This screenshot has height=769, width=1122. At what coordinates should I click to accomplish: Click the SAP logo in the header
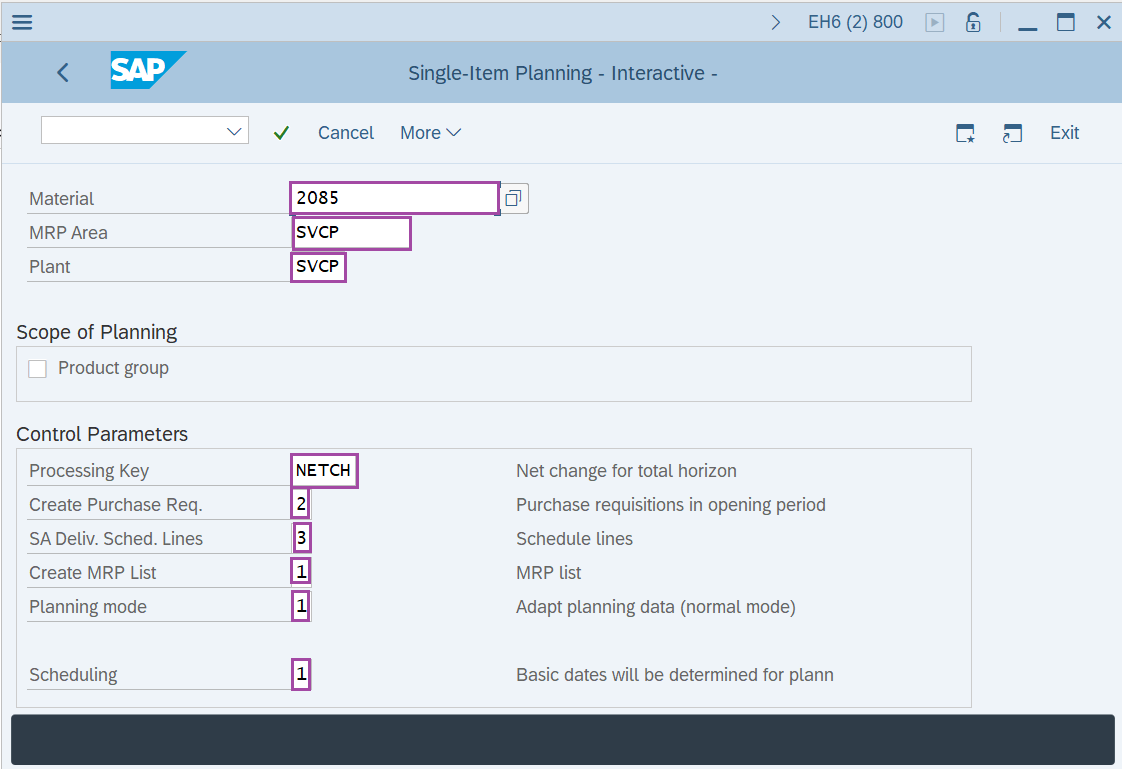pos(148,72)
